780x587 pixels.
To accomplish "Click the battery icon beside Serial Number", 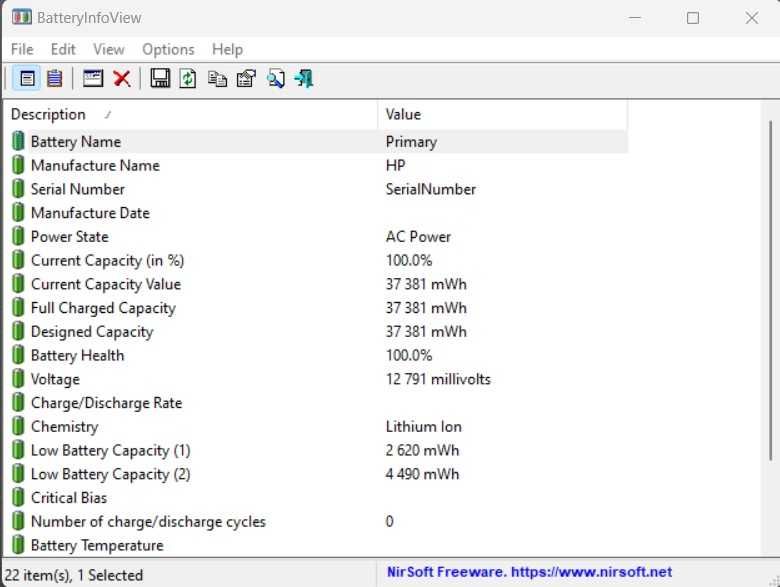I will pyautogui.click(x=18, y=189).
